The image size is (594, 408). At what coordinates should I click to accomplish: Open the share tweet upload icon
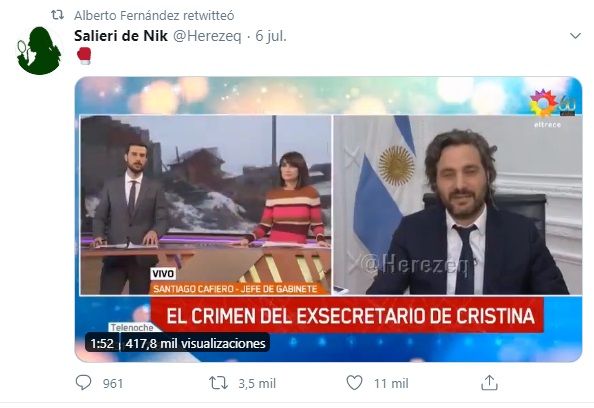[x=489, y=383]
